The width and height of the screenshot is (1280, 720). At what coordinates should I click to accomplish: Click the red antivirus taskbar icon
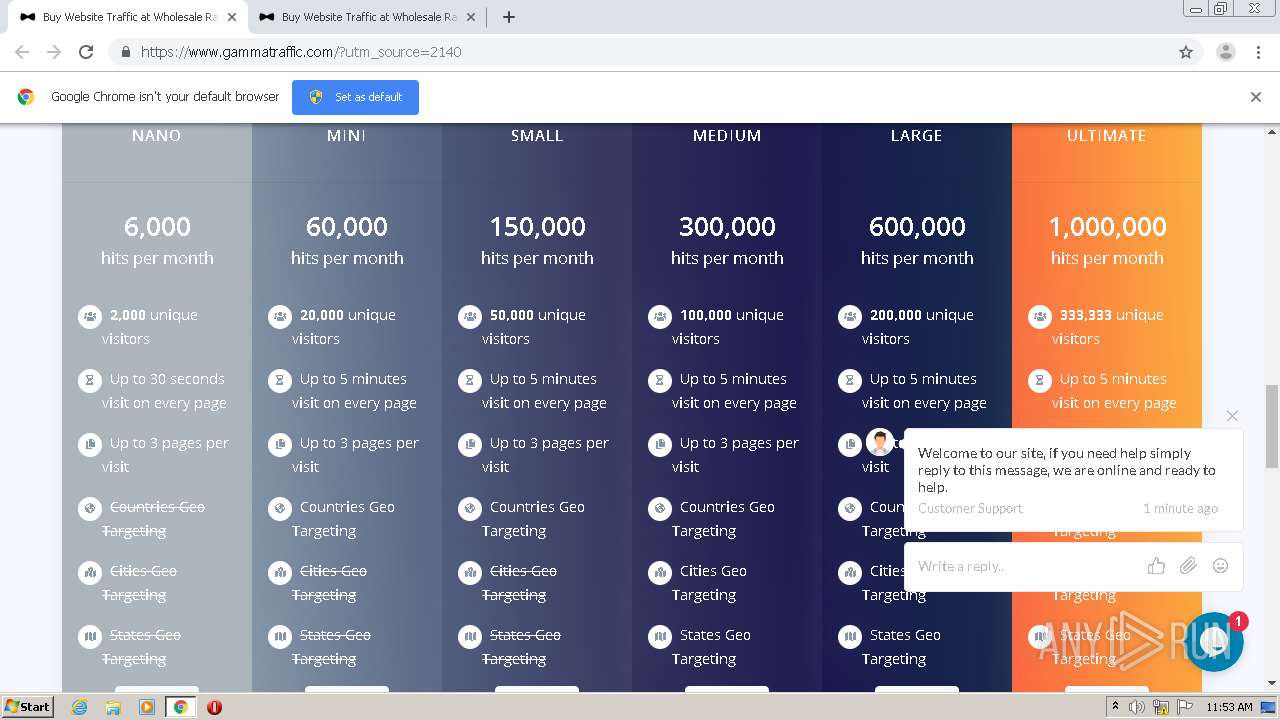point(214,707)
